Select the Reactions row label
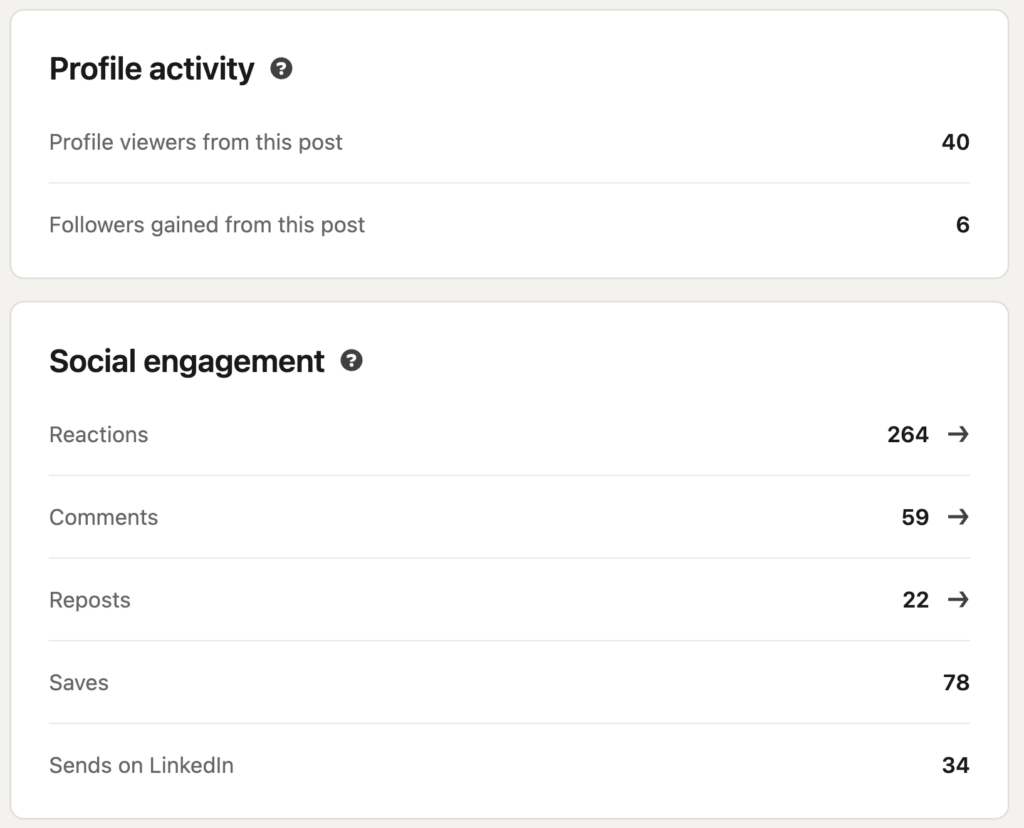This screenshot has width=1024, height=828. click(98, 435)
